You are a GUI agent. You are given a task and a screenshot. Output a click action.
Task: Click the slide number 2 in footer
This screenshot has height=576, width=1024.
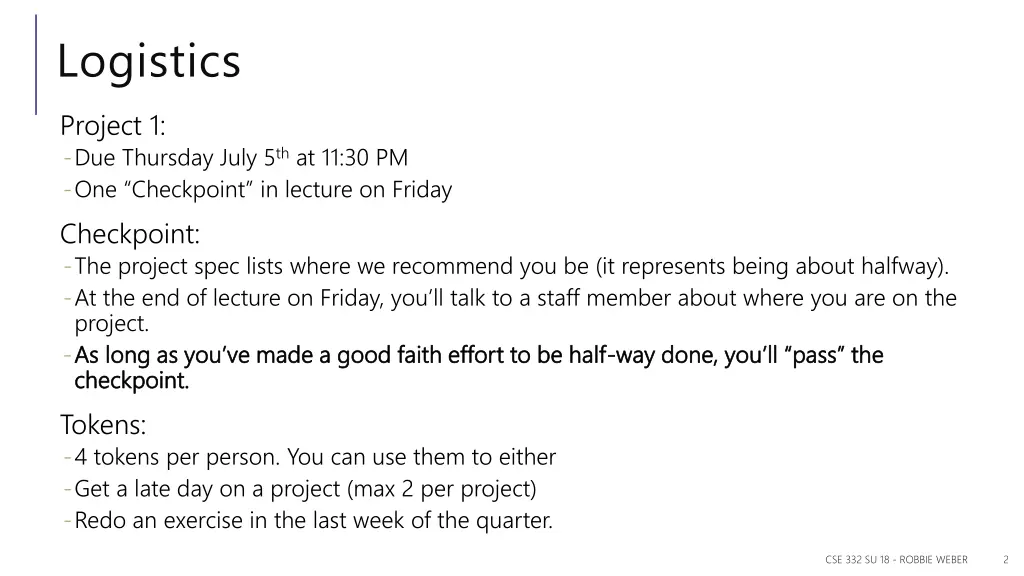click(1006, 560)
